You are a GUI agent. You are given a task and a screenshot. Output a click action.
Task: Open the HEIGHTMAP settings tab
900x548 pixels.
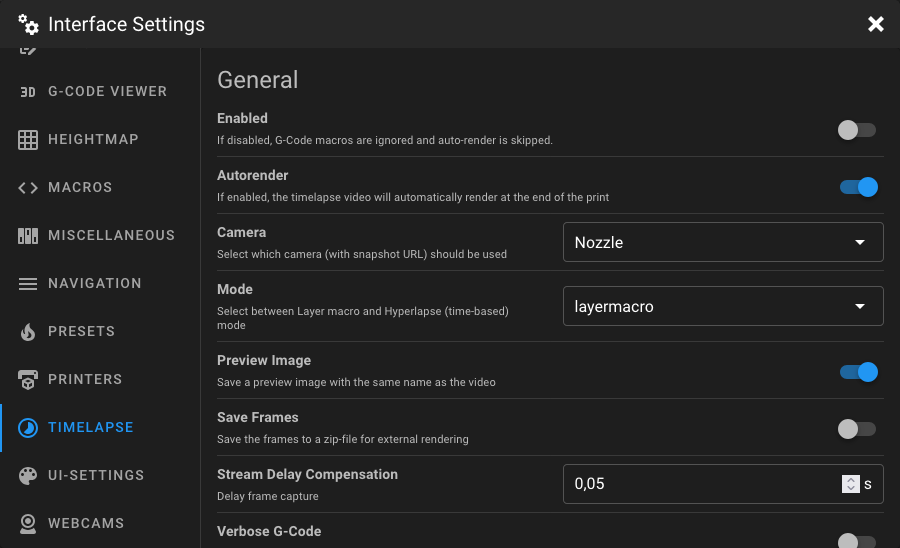(100, 139)
